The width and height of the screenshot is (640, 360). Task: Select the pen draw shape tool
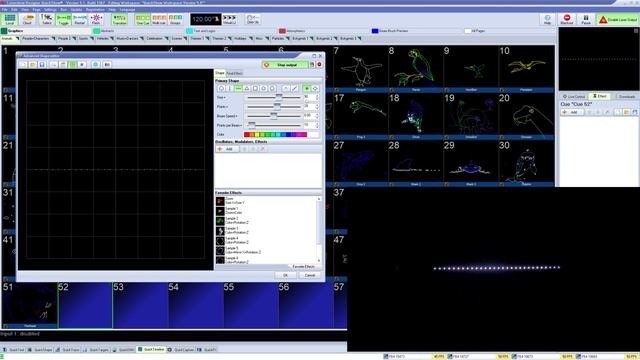point(294,89)
